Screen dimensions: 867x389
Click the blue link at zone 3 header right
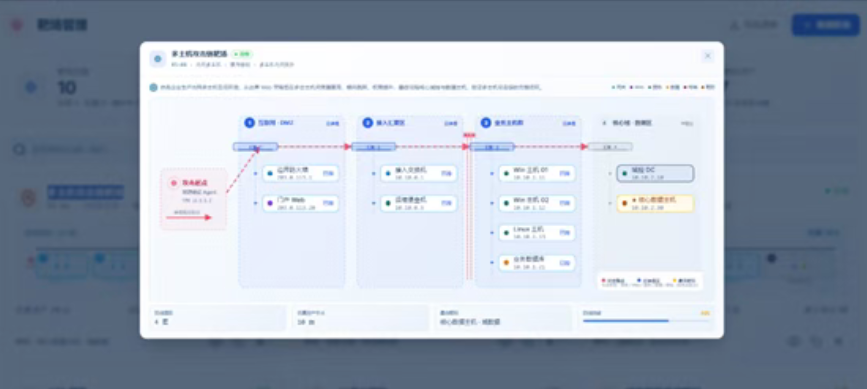pos(569,123)
